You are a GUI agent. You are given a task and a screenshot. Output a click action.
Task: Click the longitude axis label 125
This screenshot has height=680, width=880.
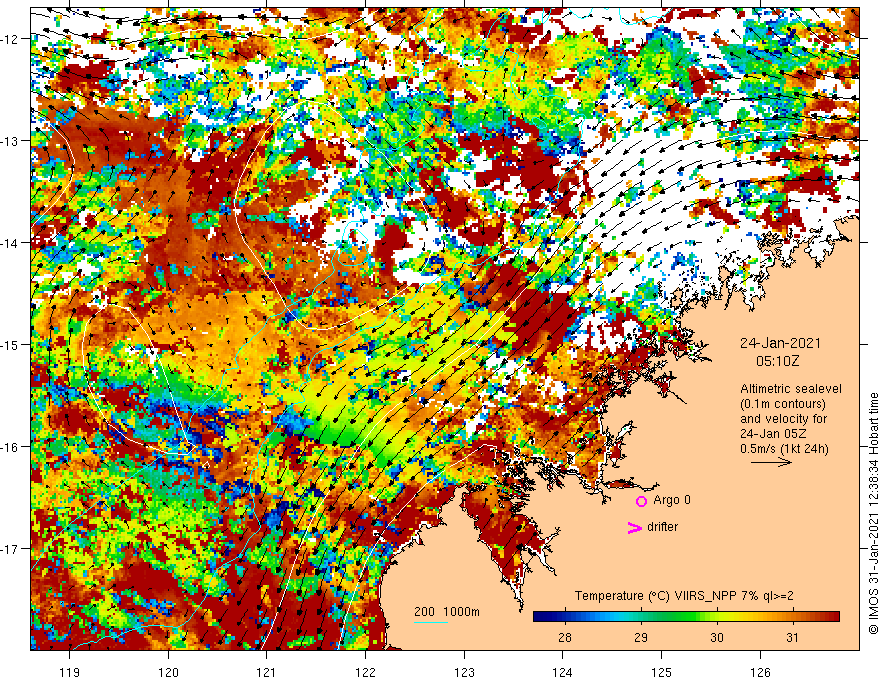(x=662, y=672)
